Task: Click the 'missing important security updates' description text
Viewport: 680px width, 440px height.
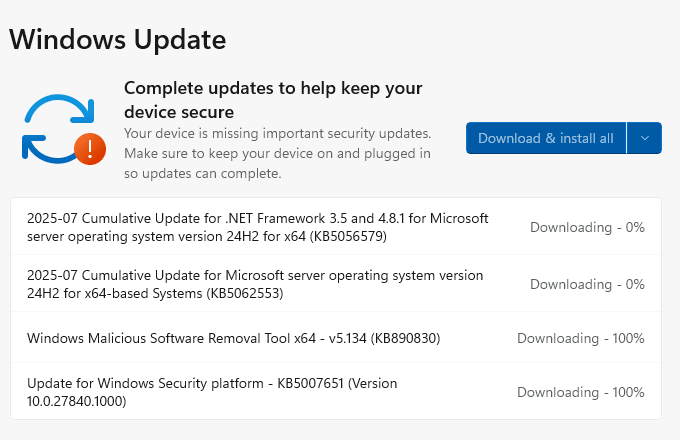Action: tap(277, 133)
